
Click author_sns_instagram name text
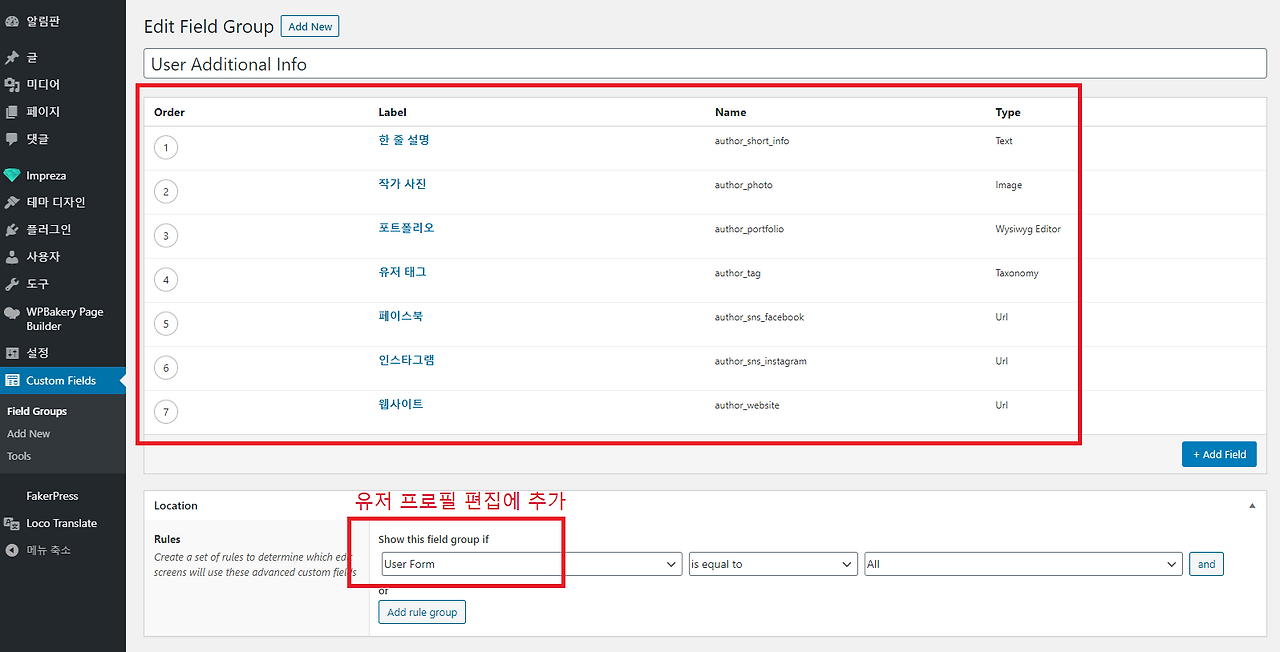tap(761, 361)
